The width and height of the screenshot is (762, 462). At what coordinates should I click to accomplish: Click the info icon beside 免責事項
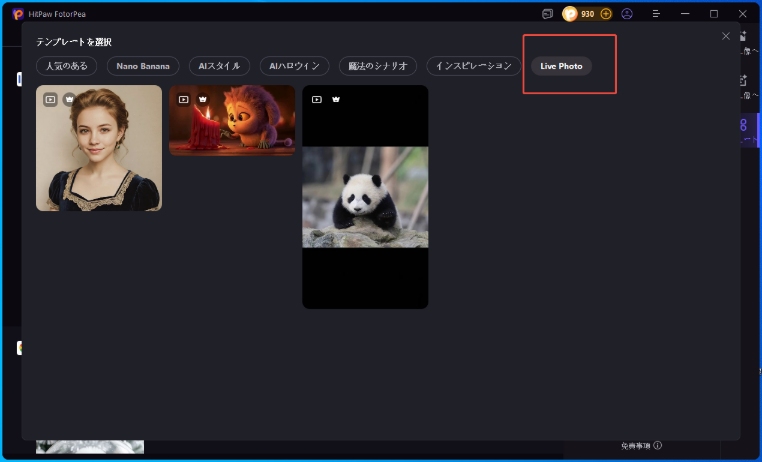[x=658, y=446]
